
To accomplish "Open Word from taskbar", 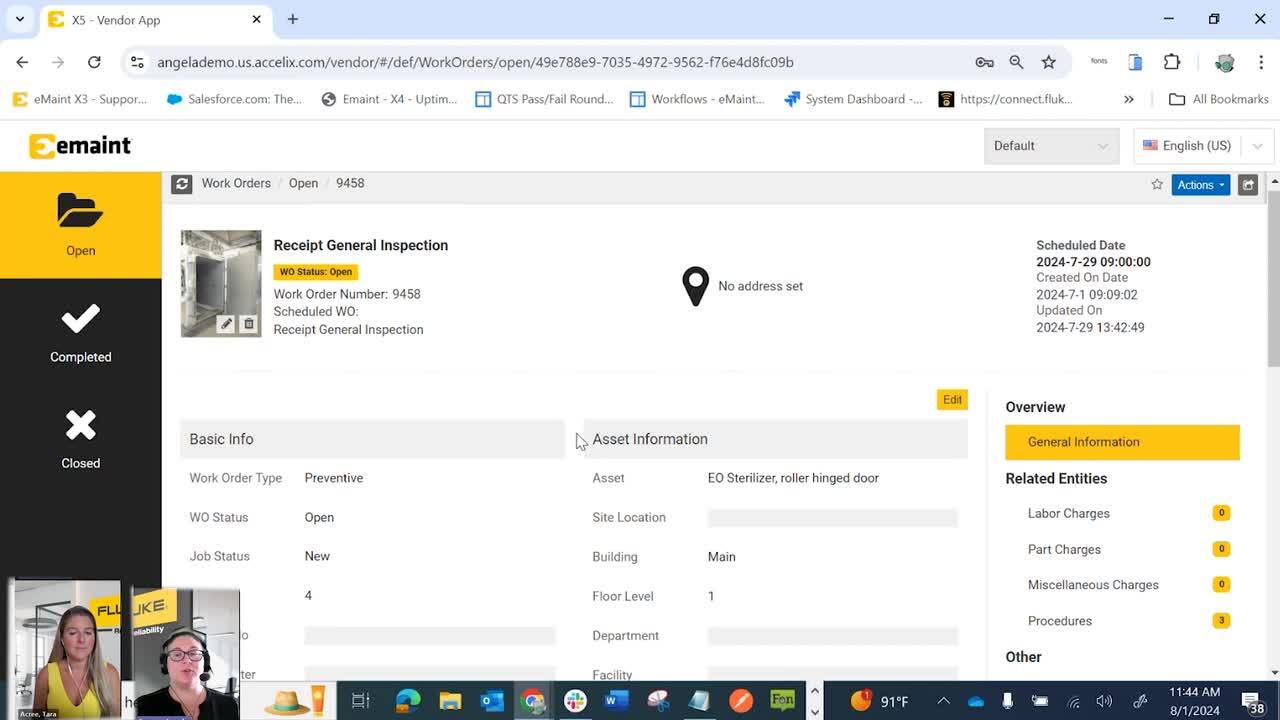I will pyautogui.click(x=616, y=701).
